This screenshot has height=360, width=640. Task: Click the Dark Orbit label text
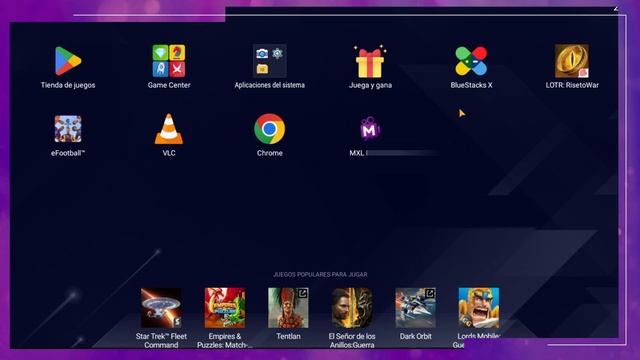416,336
